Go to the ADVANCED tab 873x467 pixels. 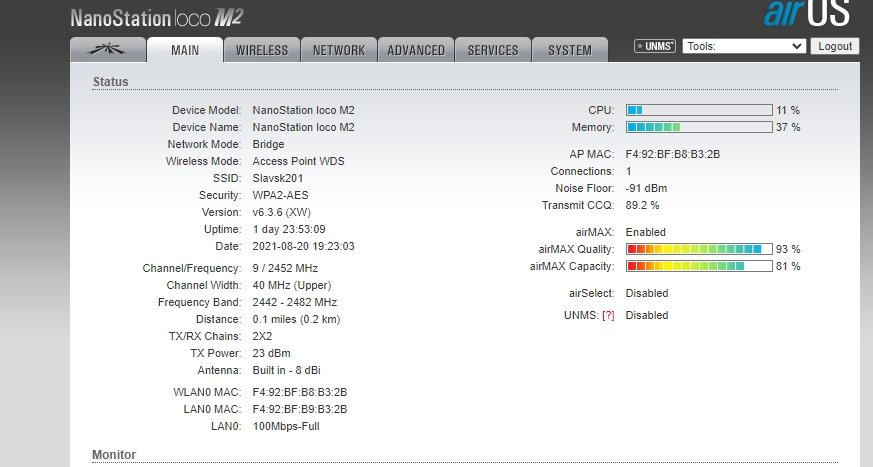click(x=416, y=50)
